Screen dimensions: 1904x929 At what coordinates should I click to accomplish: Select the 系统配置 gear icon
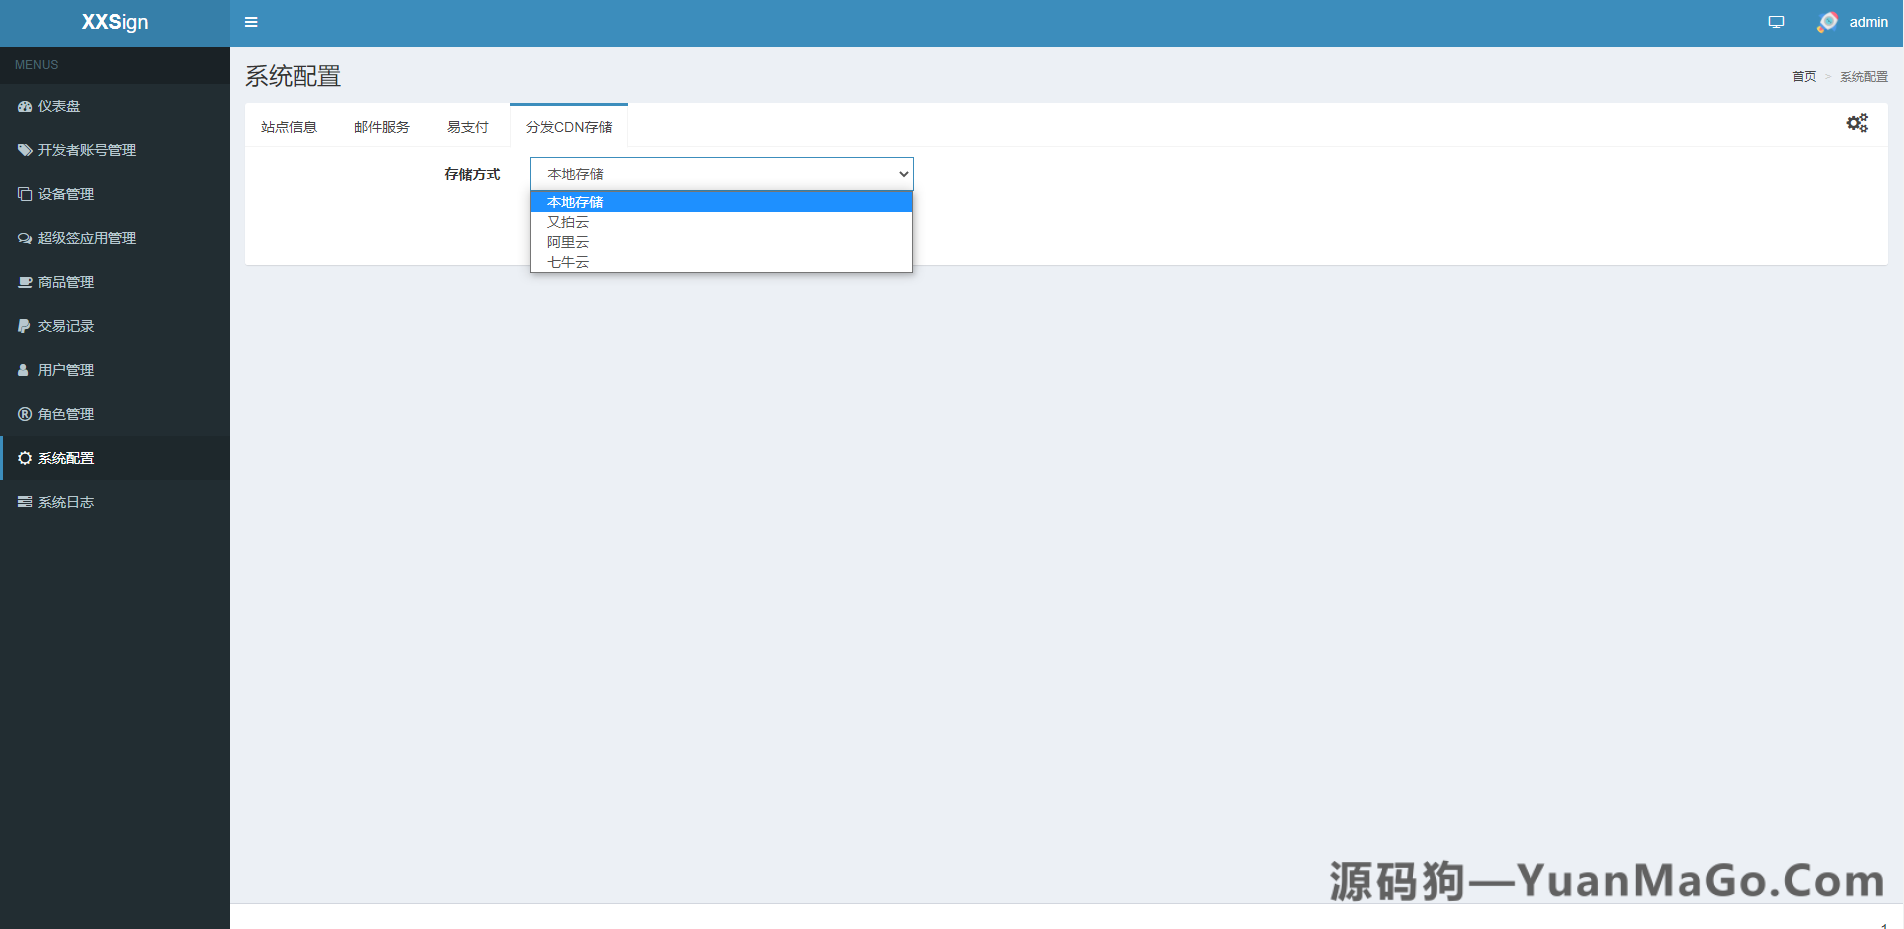(24, 457)
